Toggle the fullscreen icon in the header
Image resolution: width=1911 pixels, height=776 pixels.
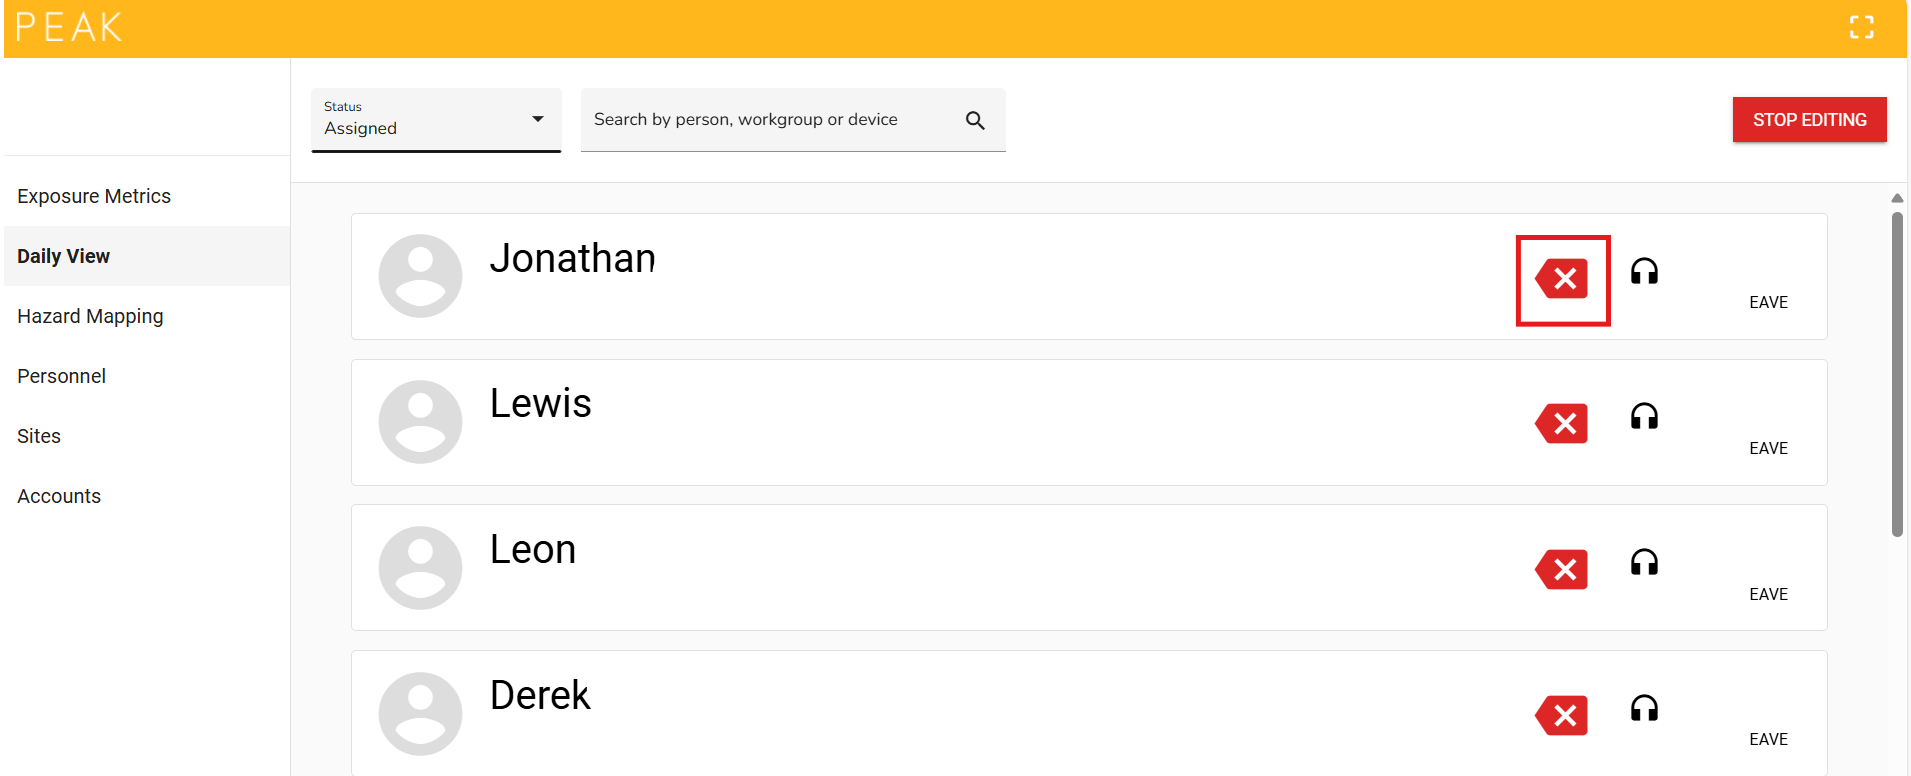pyautogui.click(x=1861, y=27)
